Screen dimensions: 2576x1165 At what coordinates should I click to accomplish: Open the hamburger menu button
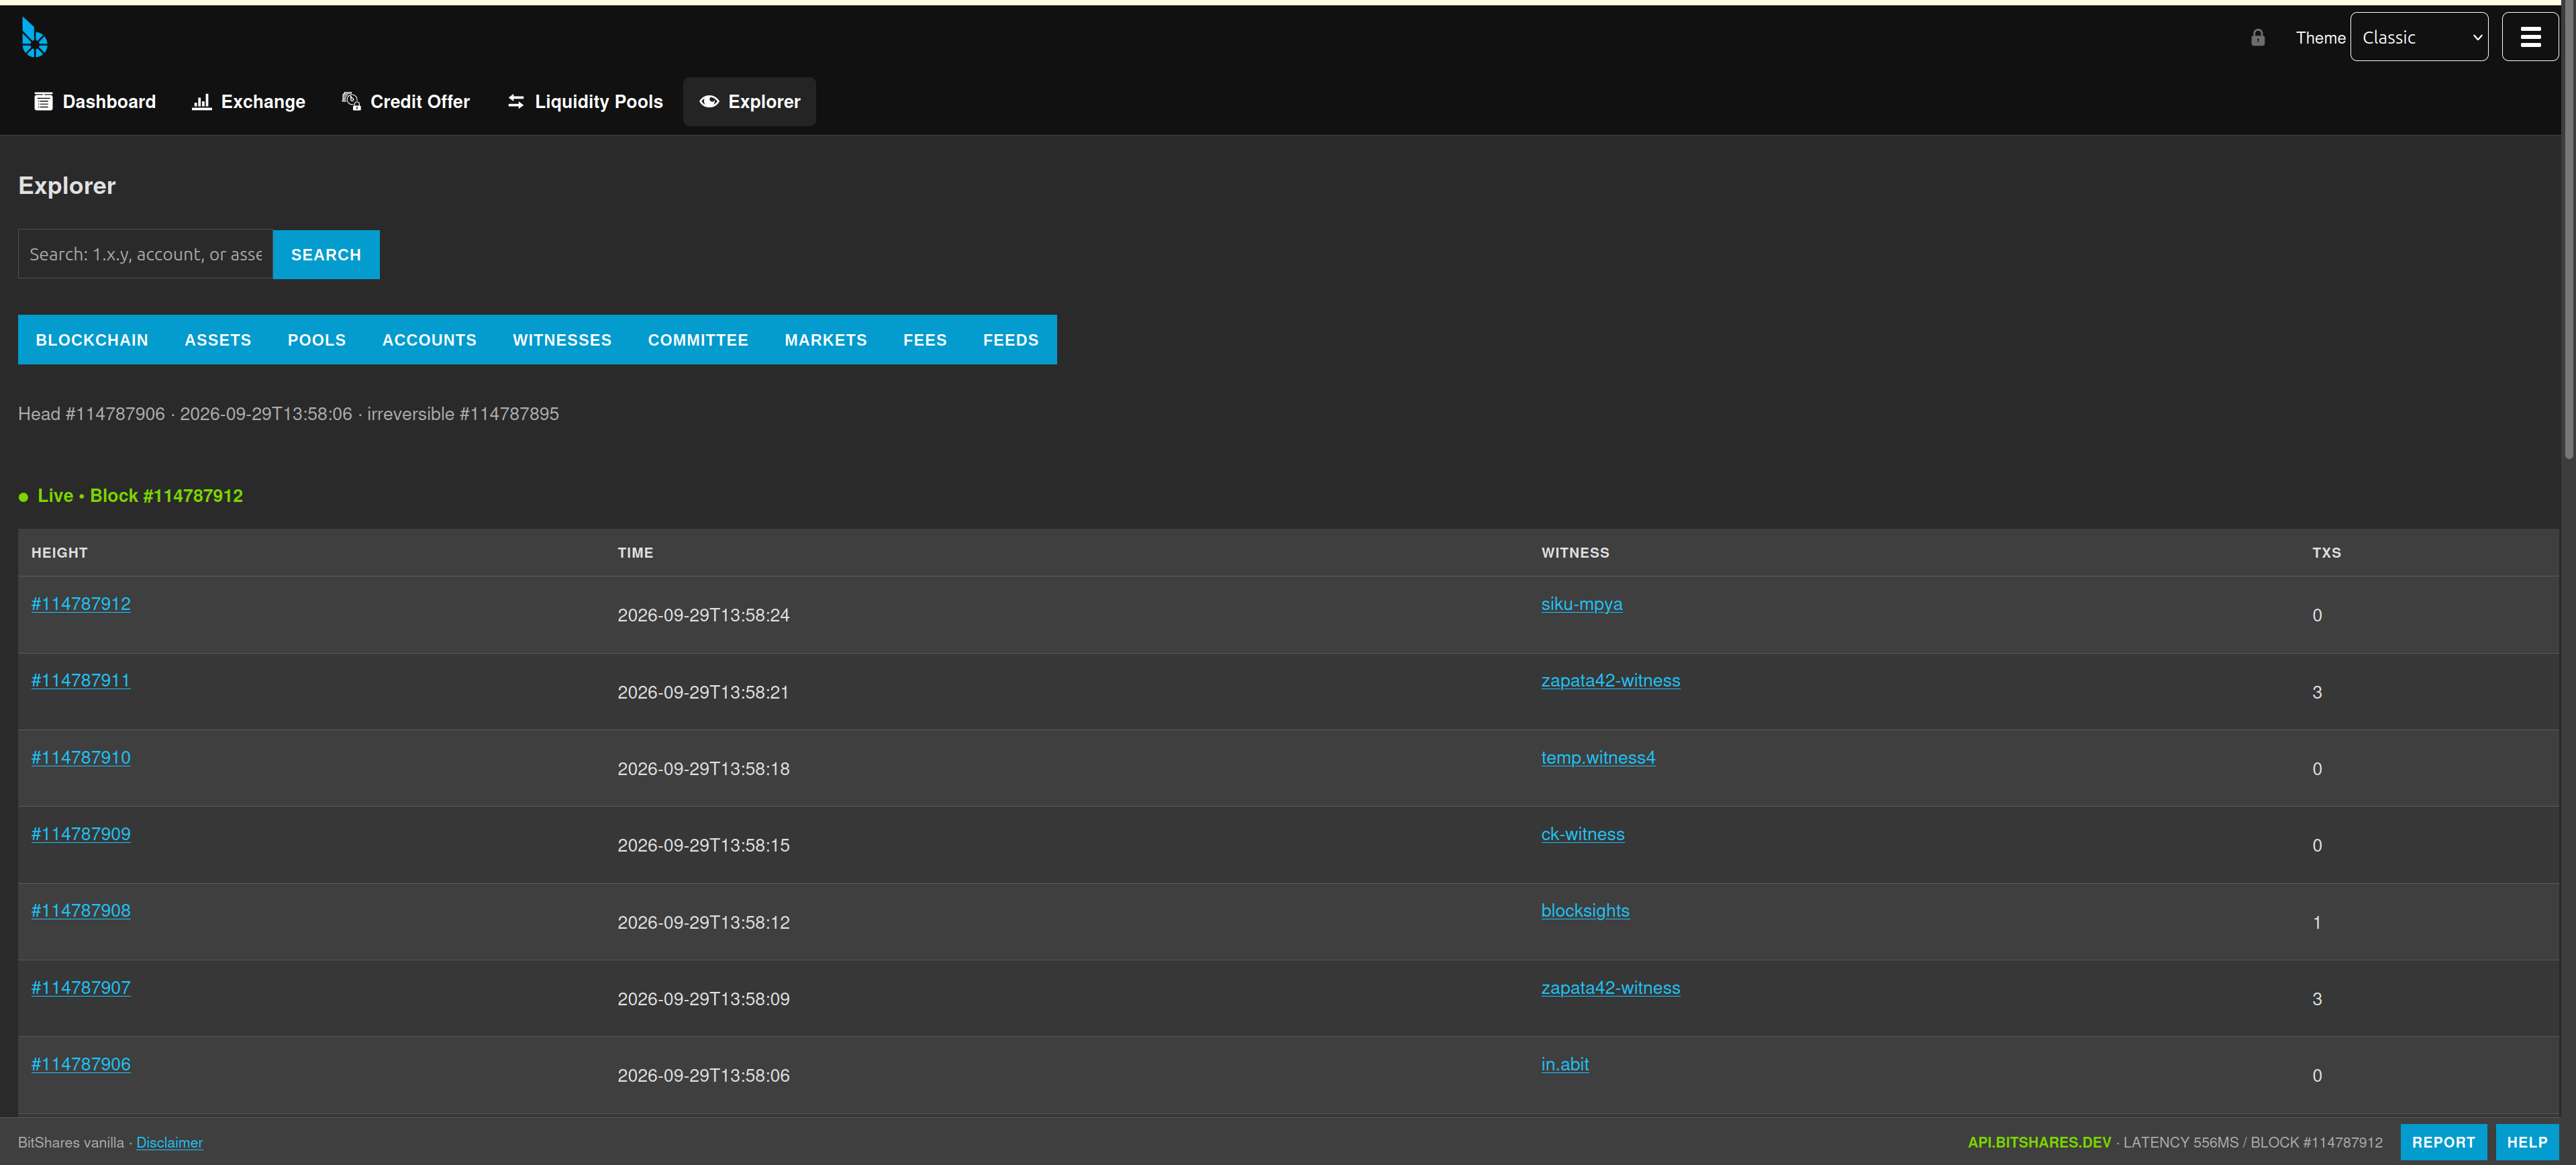2530,37
